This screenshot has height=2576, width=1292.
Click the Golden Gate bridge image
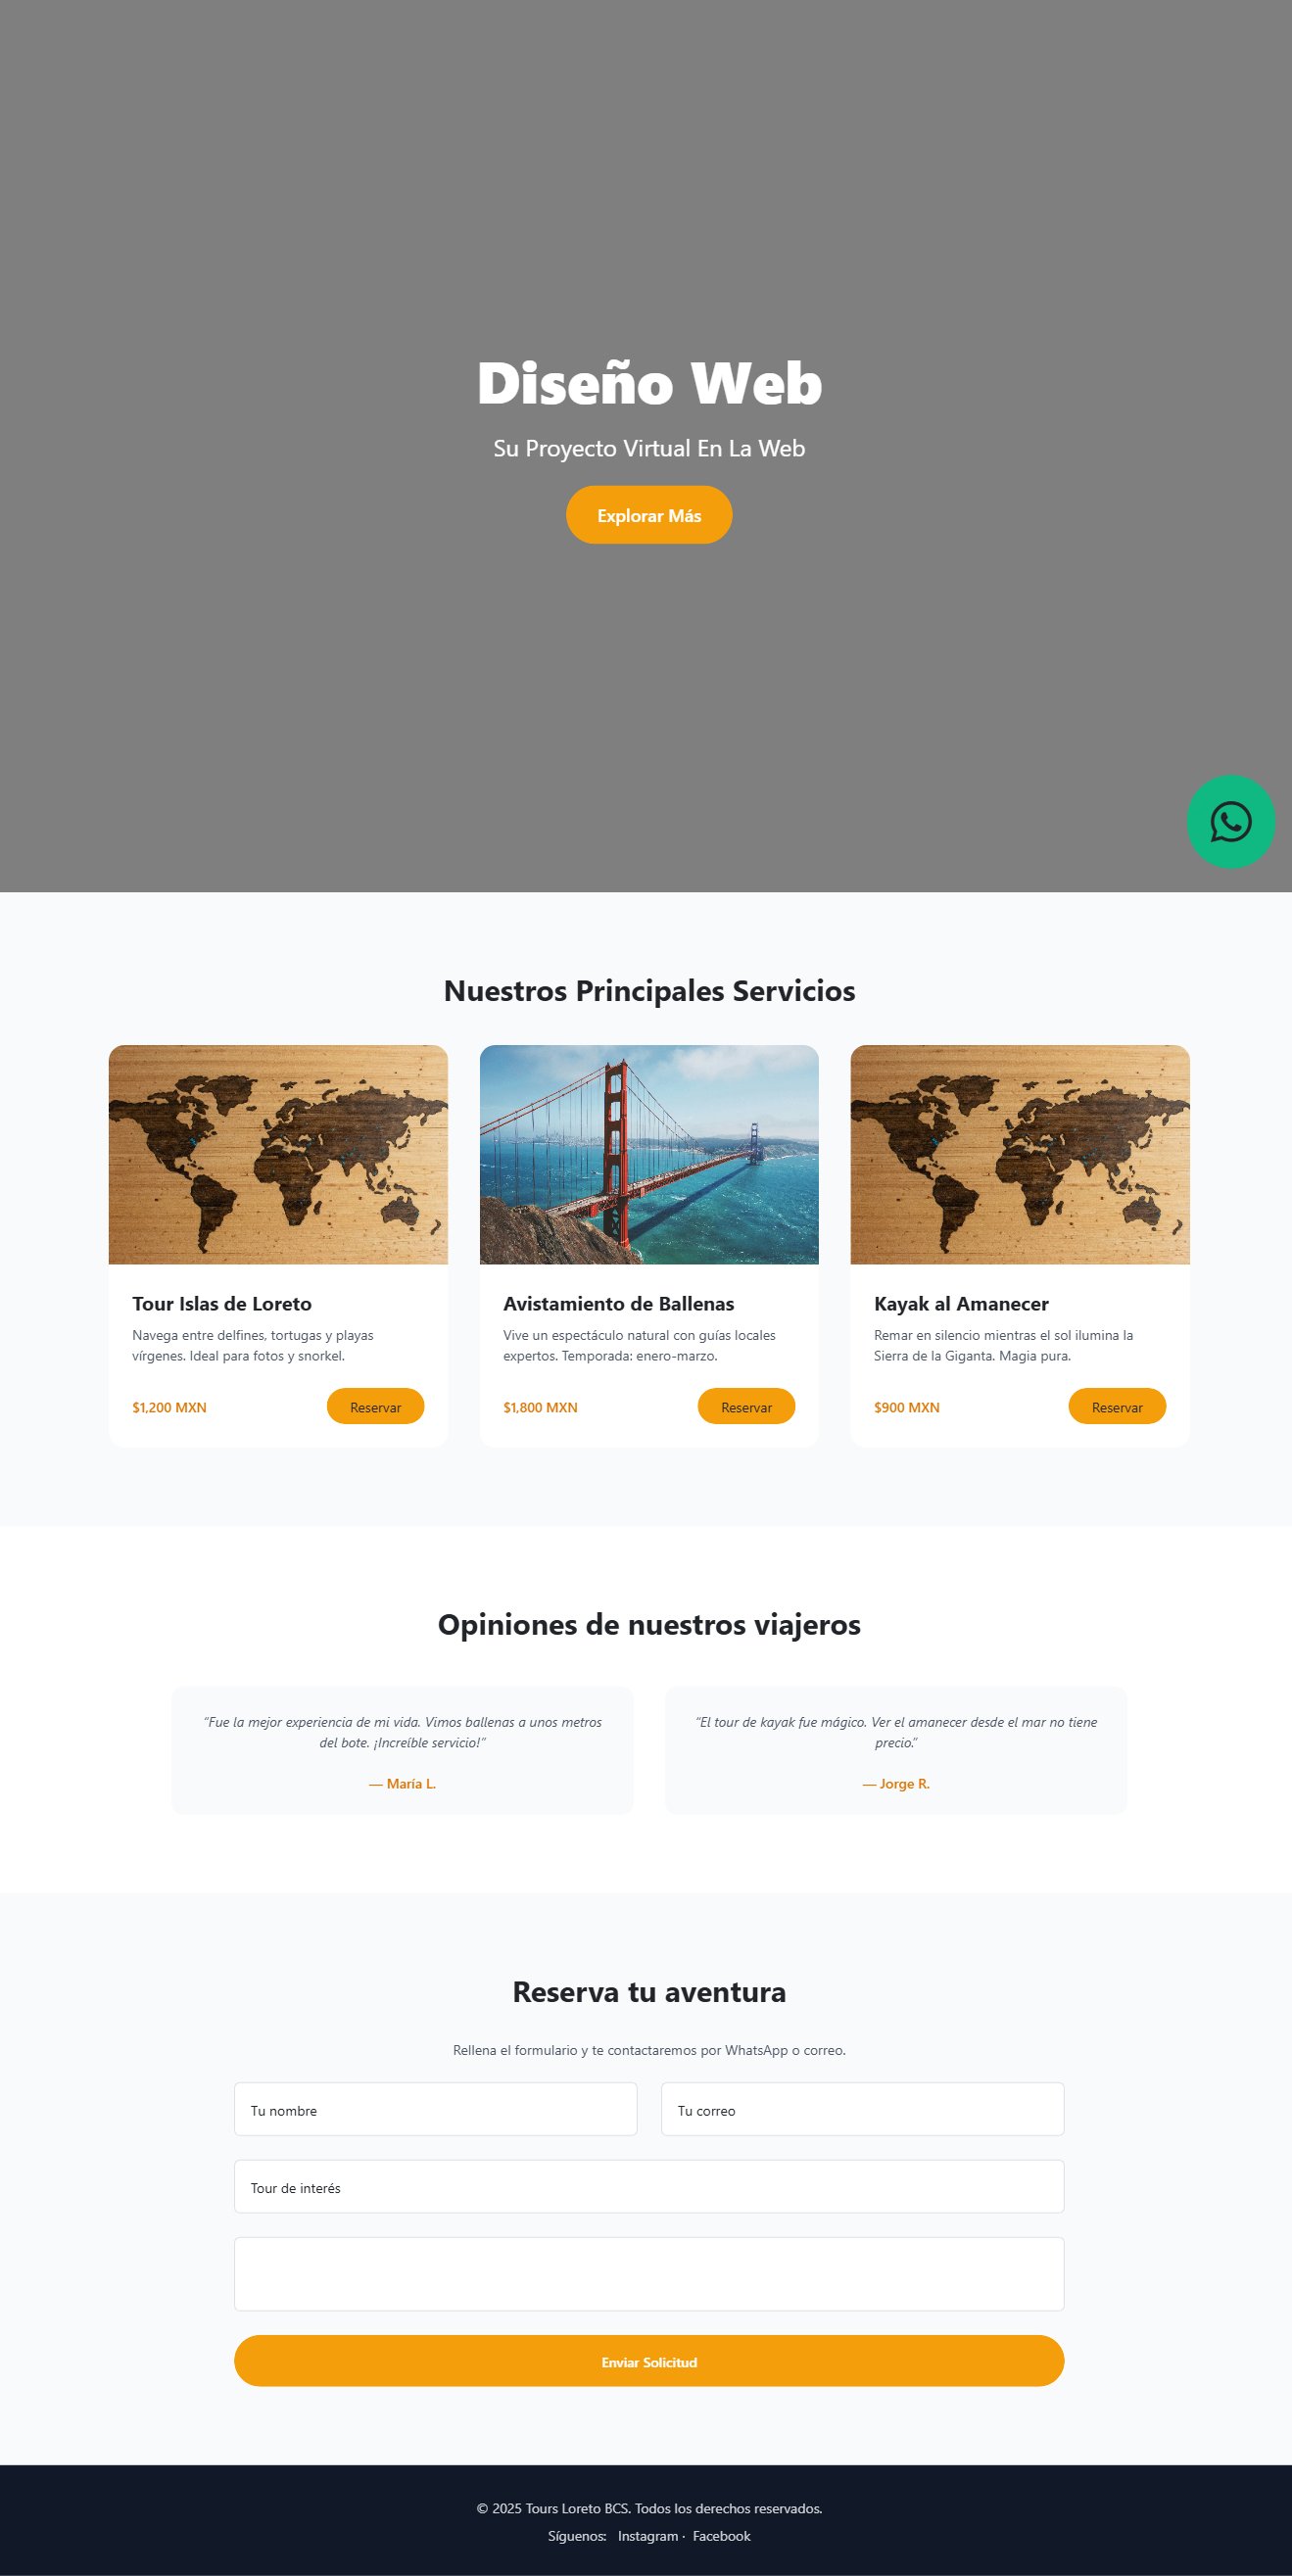click(x=649, y=1154)
